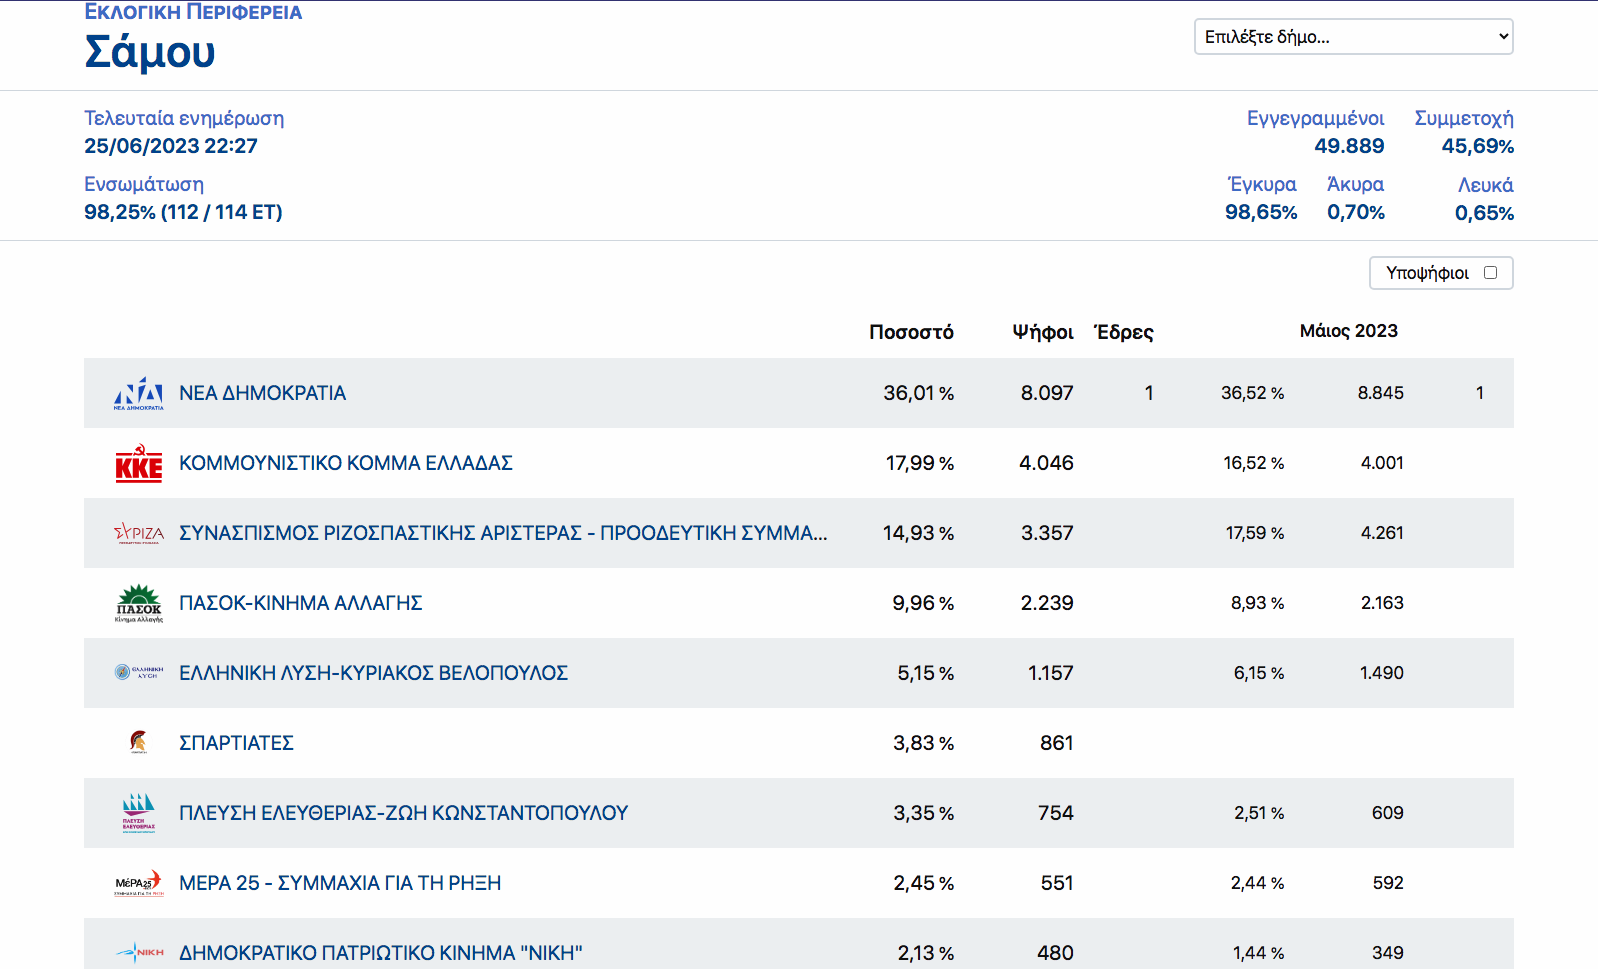Click the Σάμου region title
This screenshot has height=969, width=1598.
pyautogui.click(x=150, y=52)
